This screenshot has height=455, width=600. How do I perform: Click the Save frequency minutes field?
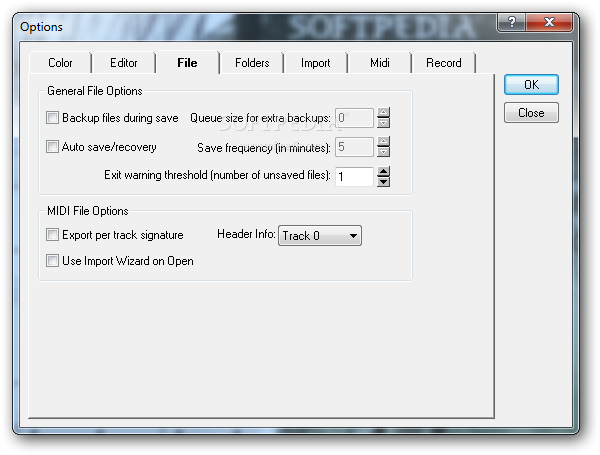[354, 147]
